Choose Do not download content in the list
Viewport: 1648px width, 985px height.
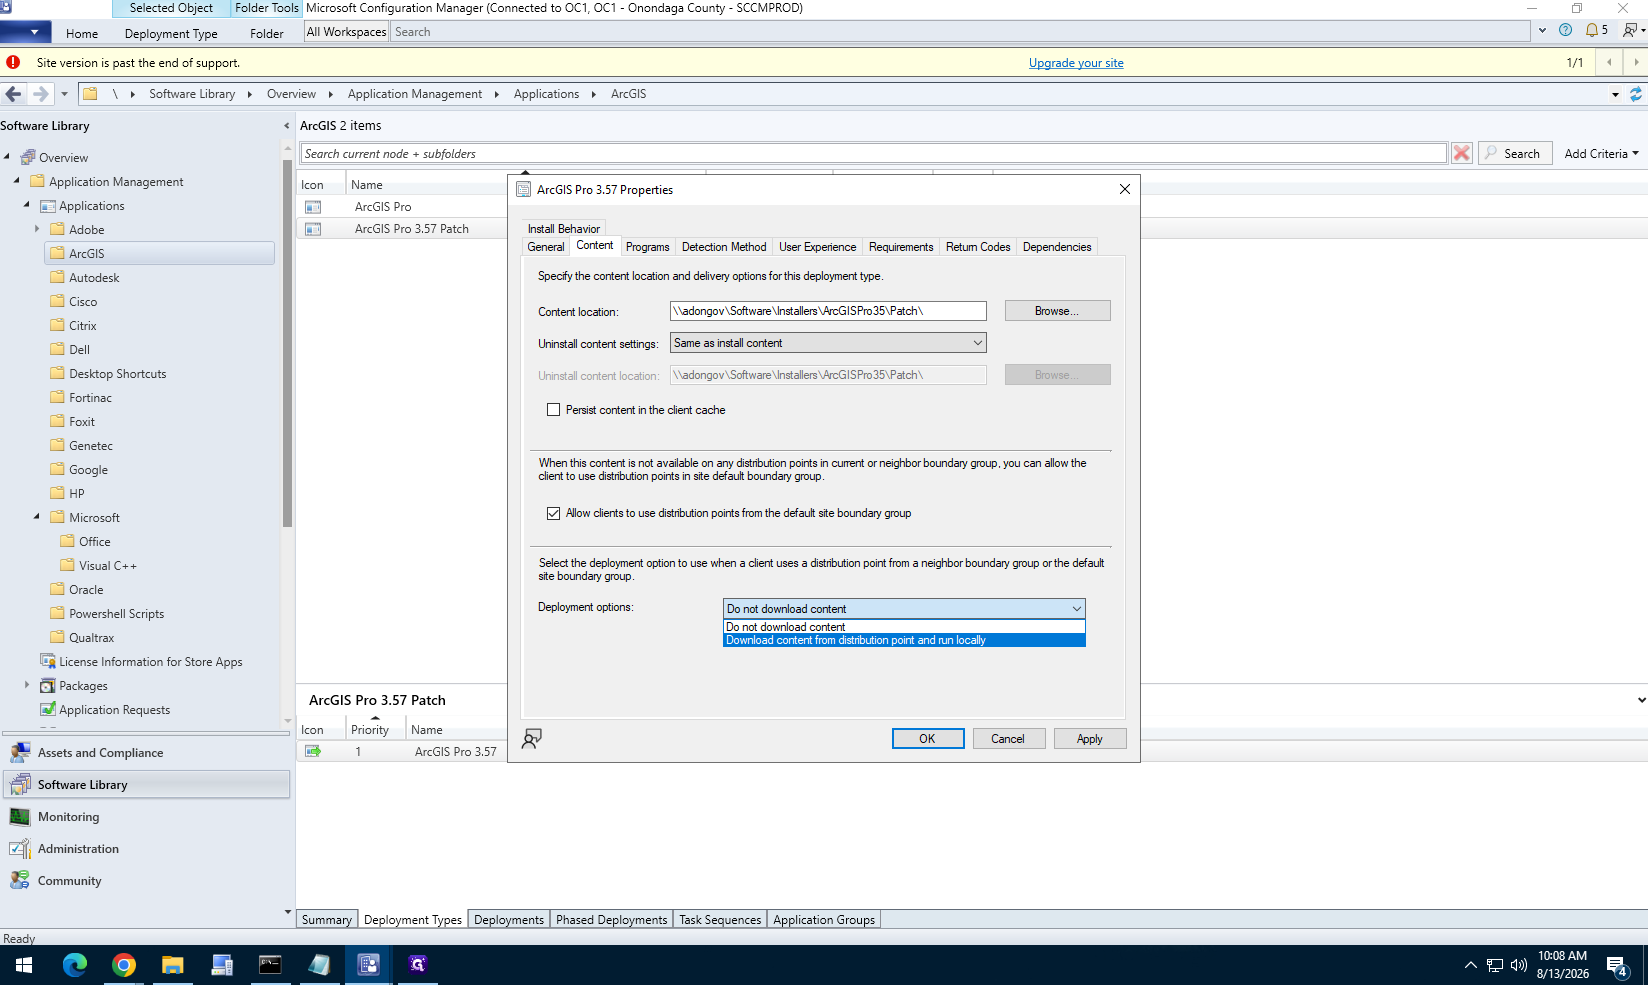tap(904, 627)
